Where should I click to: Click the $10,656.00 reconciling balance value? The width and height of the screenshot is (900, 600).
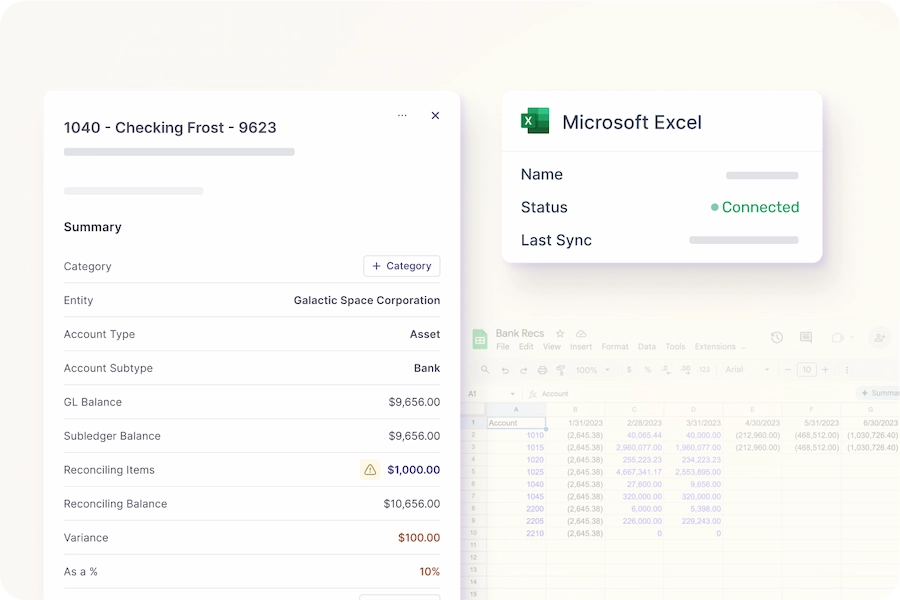coord(412,504)
